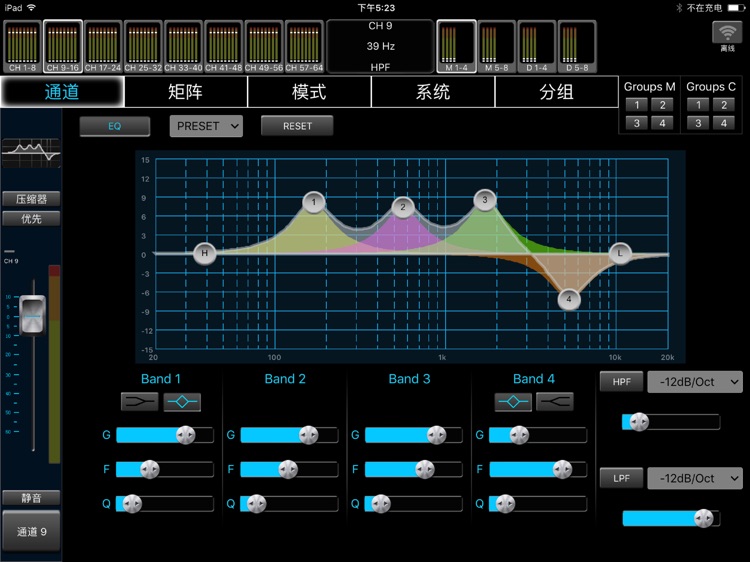Mute channel with 静音 button
This screenshot has width=750, height=562.
[31, 498]
